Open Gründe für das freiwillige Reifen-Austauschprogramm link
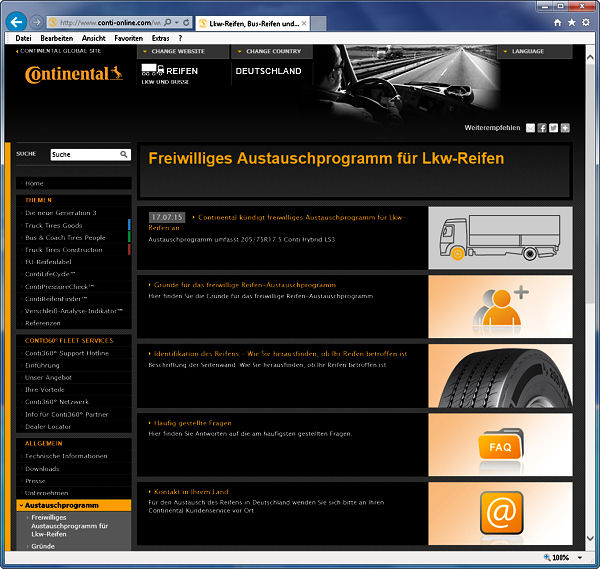This screenshot has width=600, height=569. click(x=245, y=285)
